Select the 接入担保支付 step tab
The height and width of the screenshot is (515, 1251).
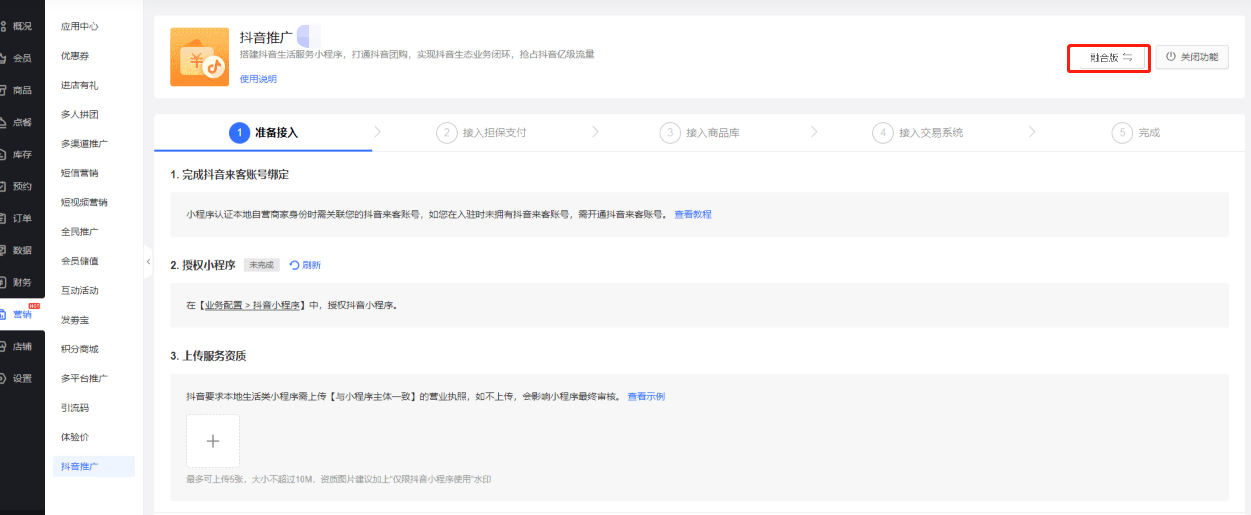click(x=483, y=132)
